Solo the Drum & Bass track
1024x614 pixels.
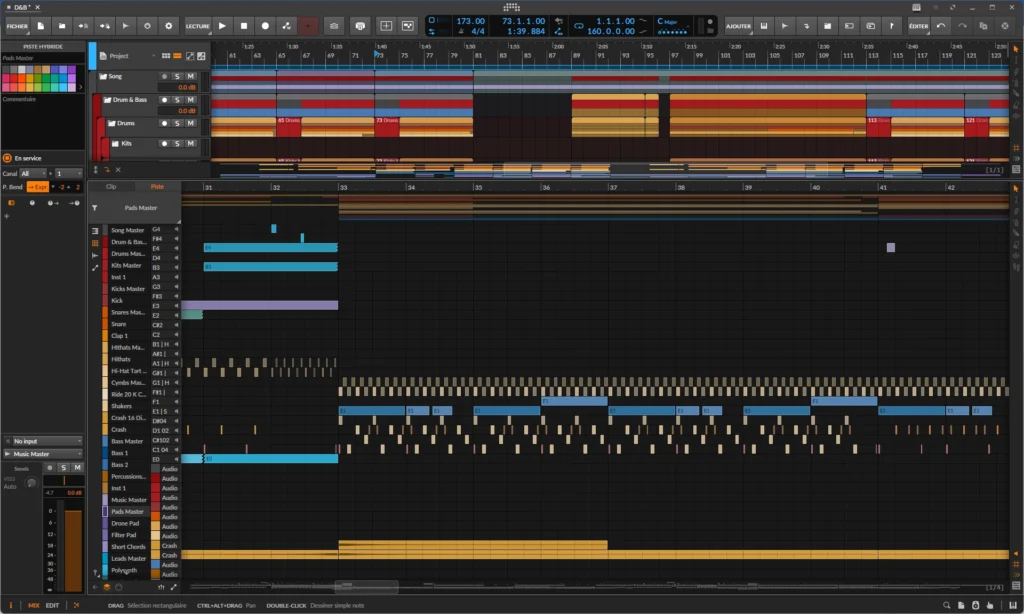177,100
